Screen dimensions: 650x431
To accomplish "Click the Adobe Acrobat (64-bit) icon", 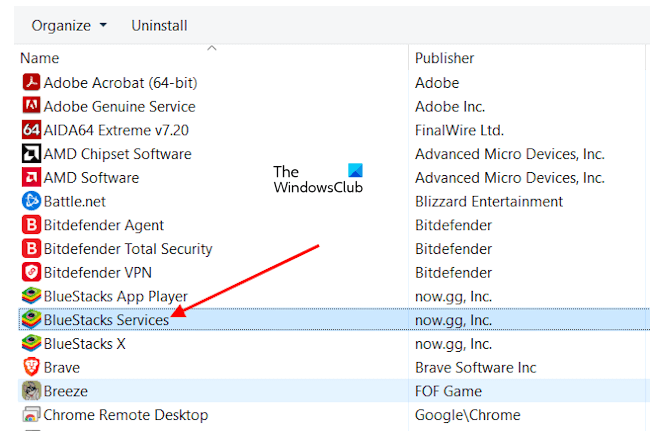I will pyautogui.click(x=30, y=83).
